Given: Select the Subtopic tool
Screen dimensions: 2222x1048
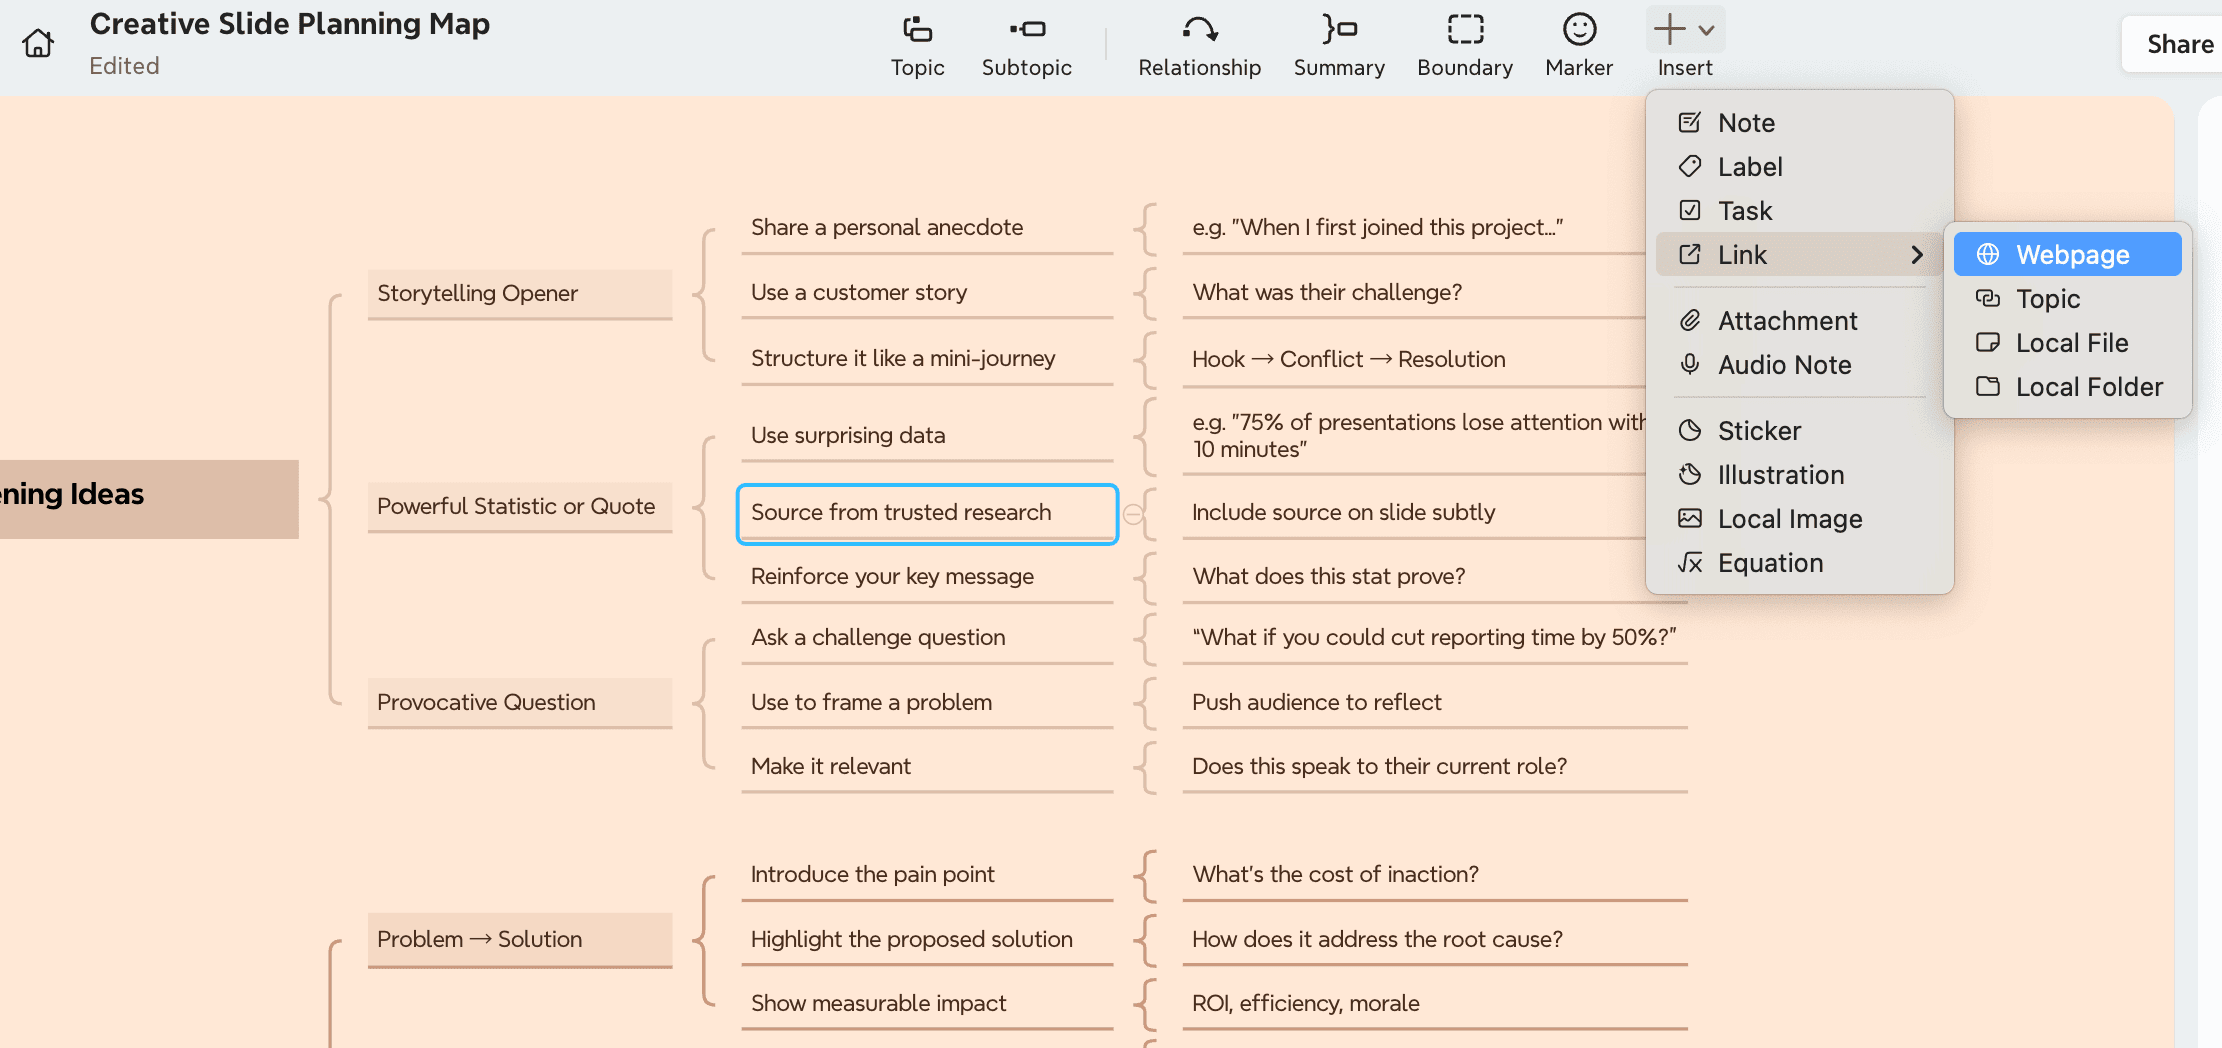Looking at the screenshot, I should tap(1026, 44).
